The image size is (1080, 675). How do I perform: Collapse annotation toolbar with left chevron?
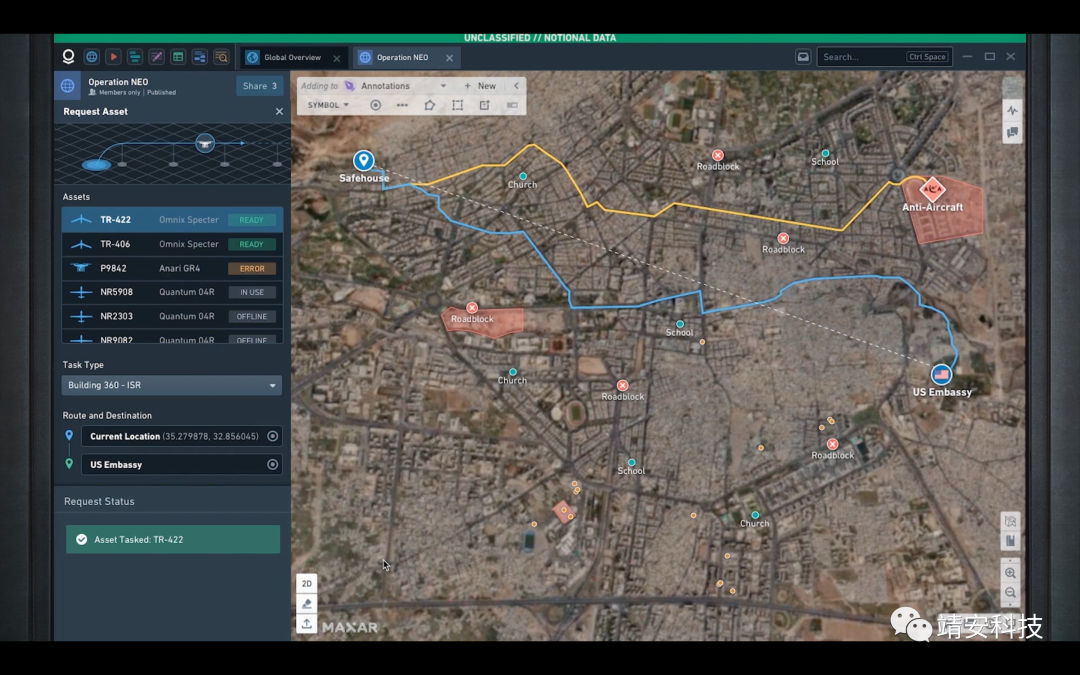[516, 86]
